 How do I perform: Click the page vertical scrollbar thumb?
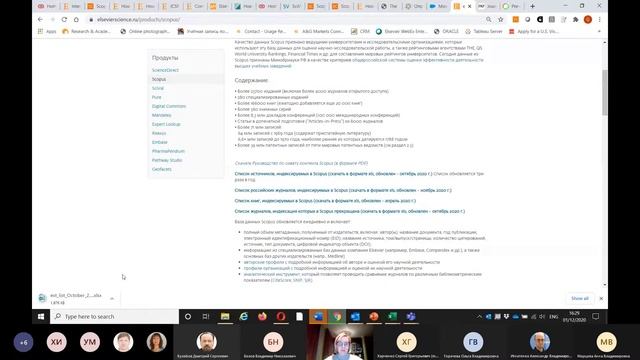pos(604,92)
